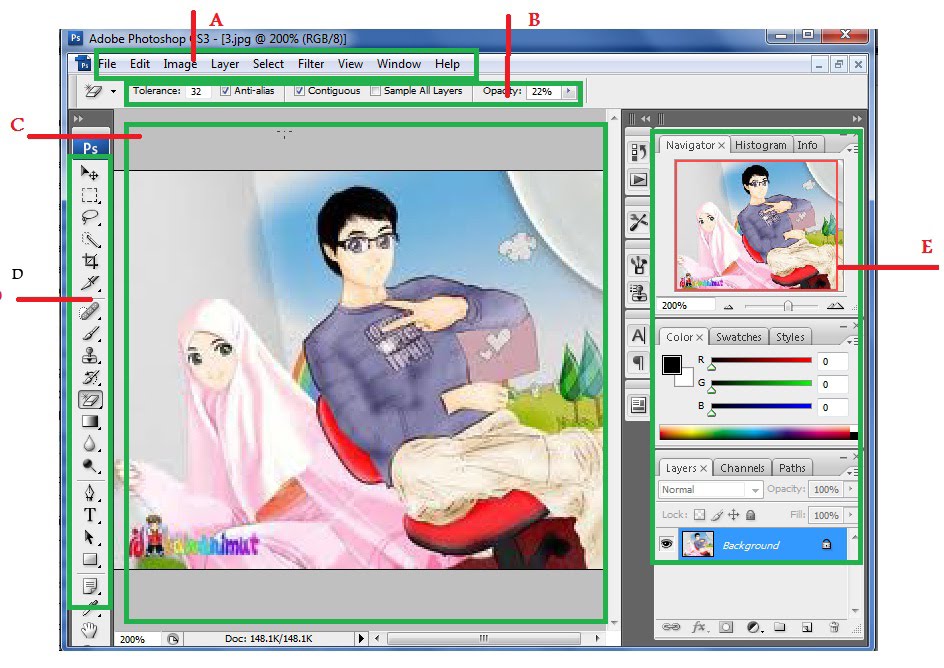944x668 pixels.
Task: Click the delete layer trash icon
Action: click(833, 628)
